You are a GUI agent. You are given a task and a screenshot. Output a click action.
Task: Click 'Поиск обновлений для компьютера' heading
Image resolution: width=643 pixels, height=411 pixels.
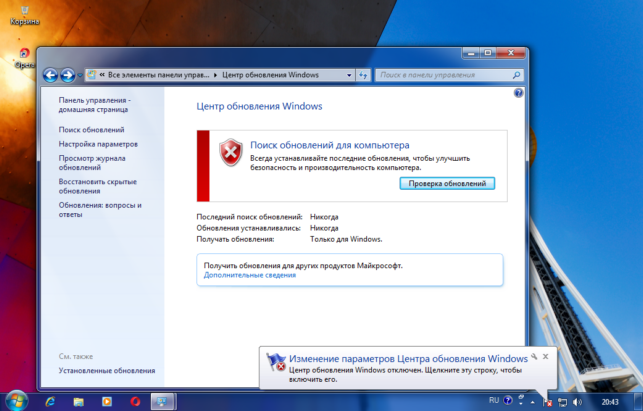pyautogui.click(x=330, y=145)
